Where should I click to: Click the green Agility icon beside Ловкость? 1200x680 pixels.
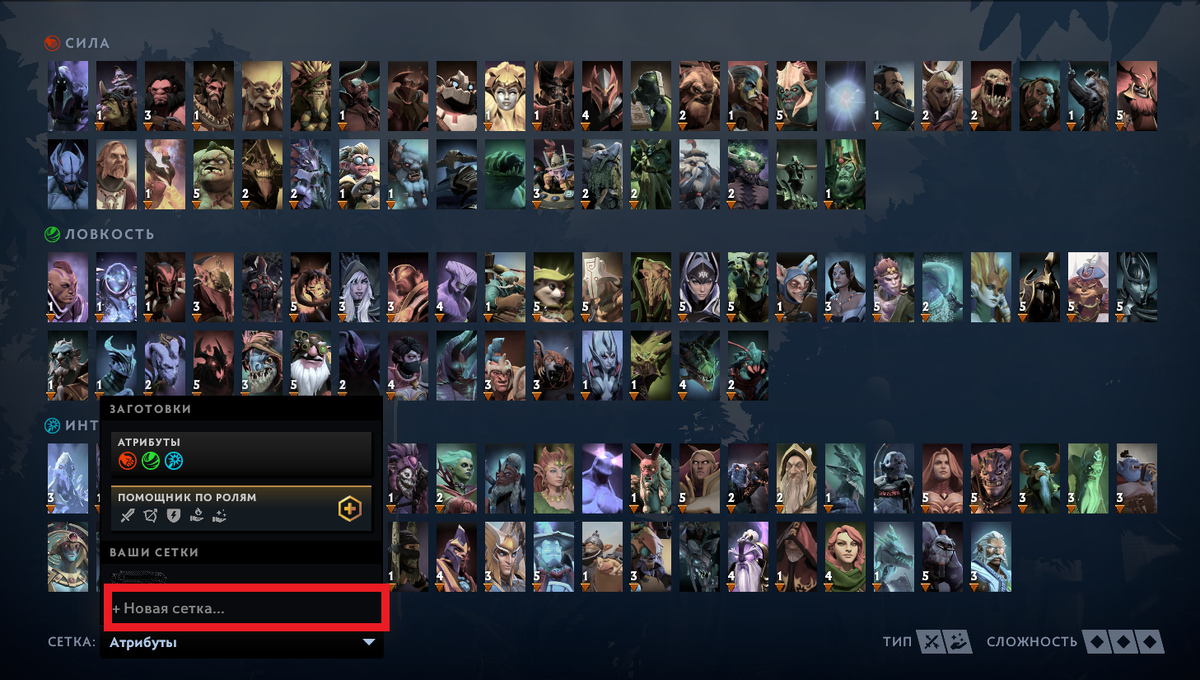[x=52, y=234]
